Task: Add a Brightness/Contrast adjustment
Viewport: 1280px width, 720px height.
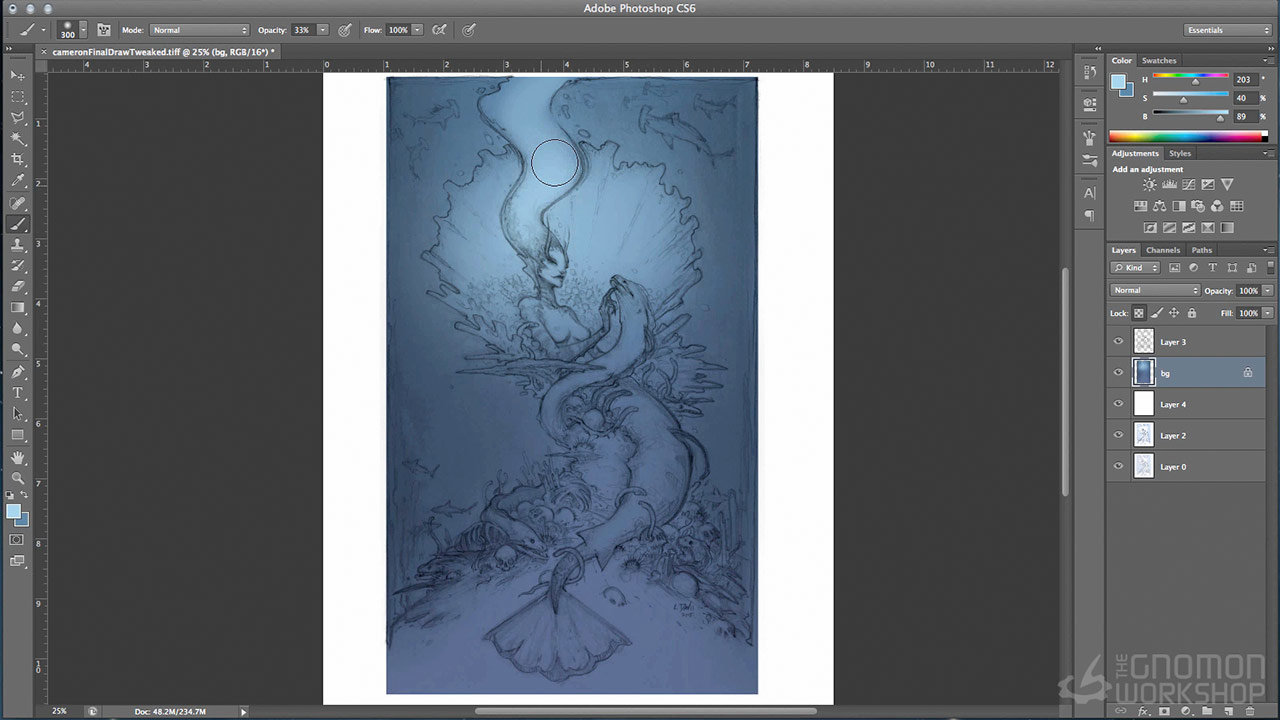Action: (x=1150, y=185)
